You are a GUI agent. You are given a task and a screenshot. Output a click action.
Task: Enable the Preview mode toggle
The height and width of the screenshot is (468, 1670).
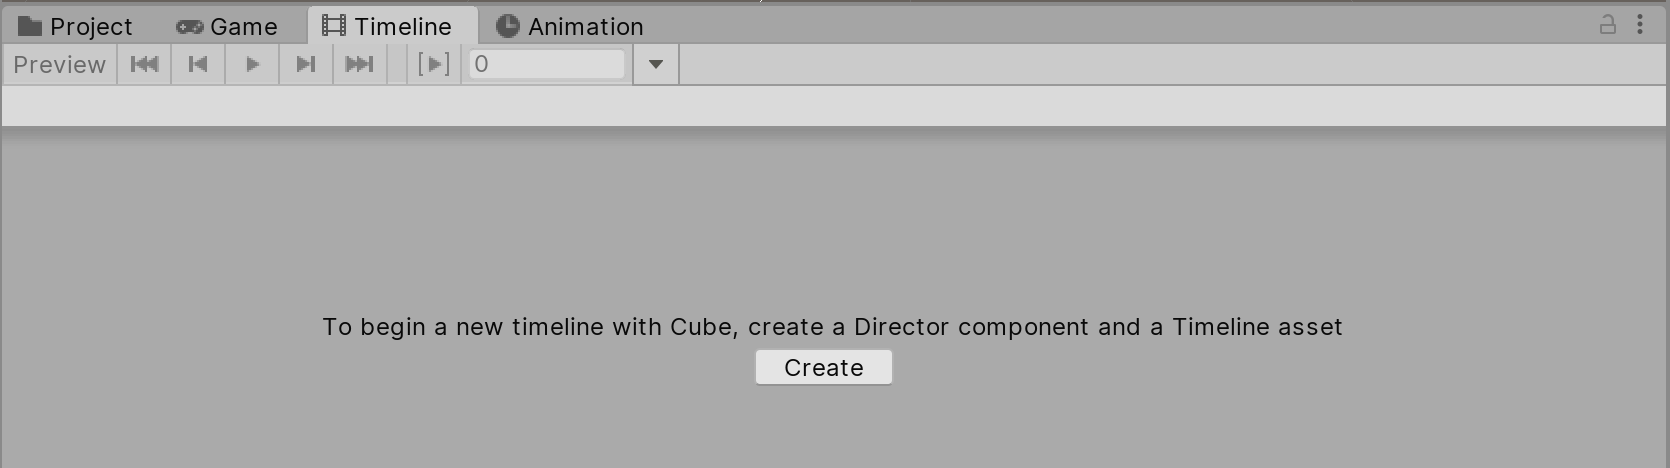tap(59, 64)
